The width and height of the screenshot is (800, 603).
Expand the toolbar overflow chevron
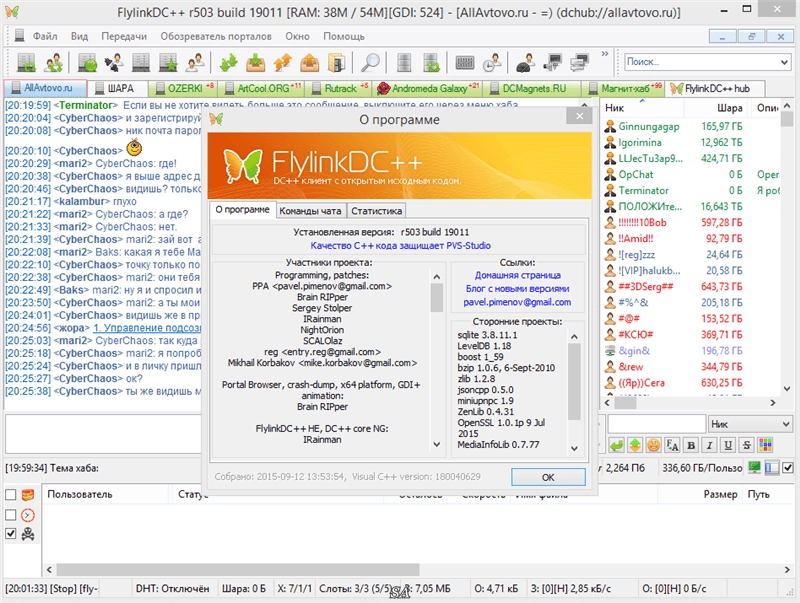pyautogui.click(x=605, y=54)
